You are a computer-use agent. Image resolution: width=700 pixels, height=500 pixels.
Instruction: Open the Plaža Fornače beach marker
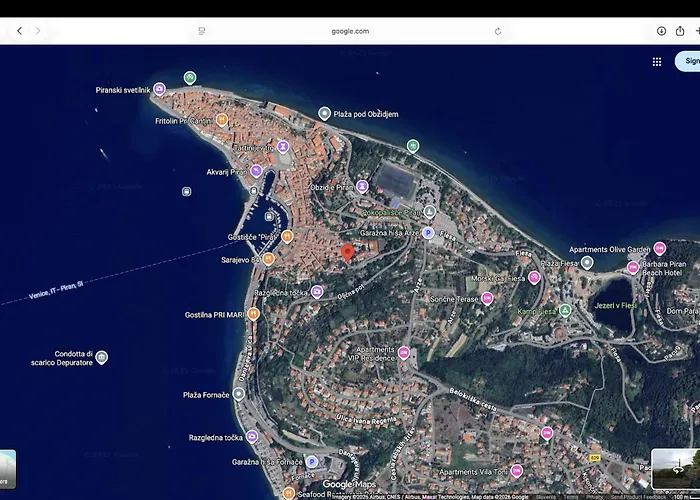[x=238, y=394]
